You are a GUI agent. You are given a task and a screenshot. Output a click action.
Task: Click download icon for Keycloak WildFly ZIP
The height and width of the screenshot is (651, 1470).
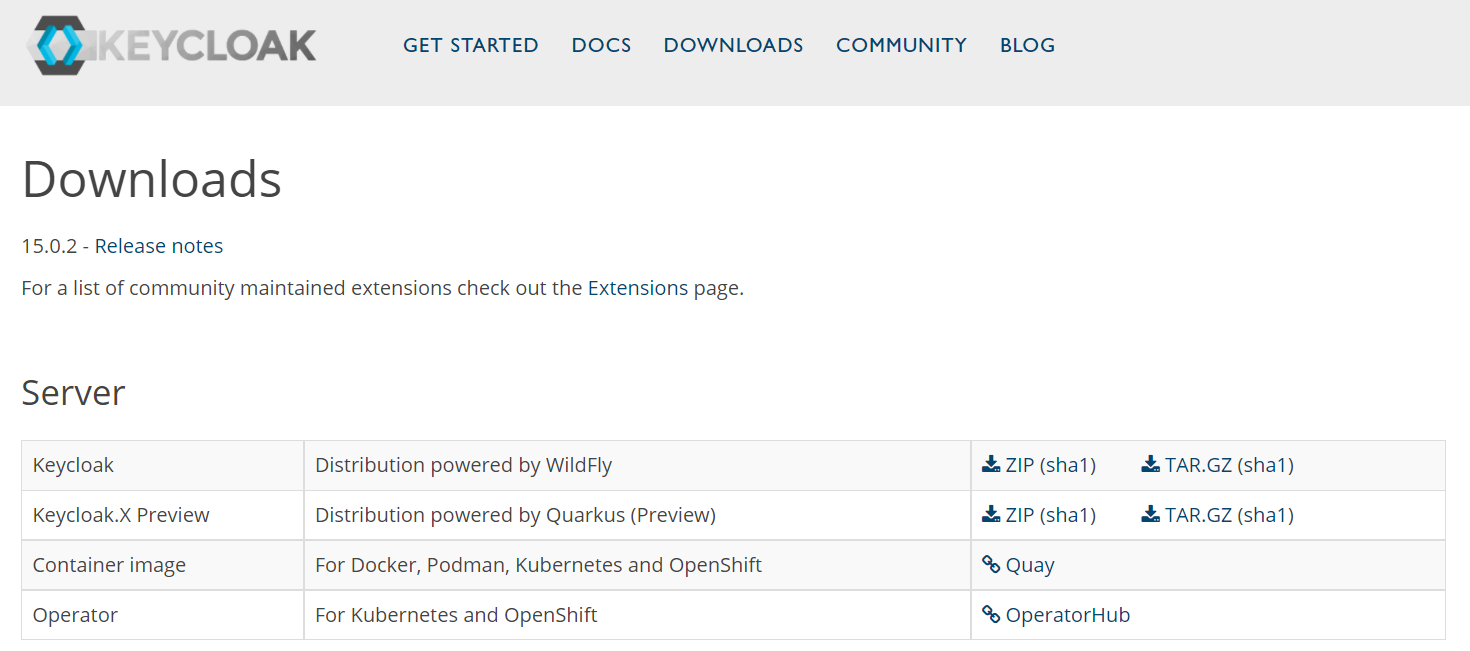click(x=991, y=464)
